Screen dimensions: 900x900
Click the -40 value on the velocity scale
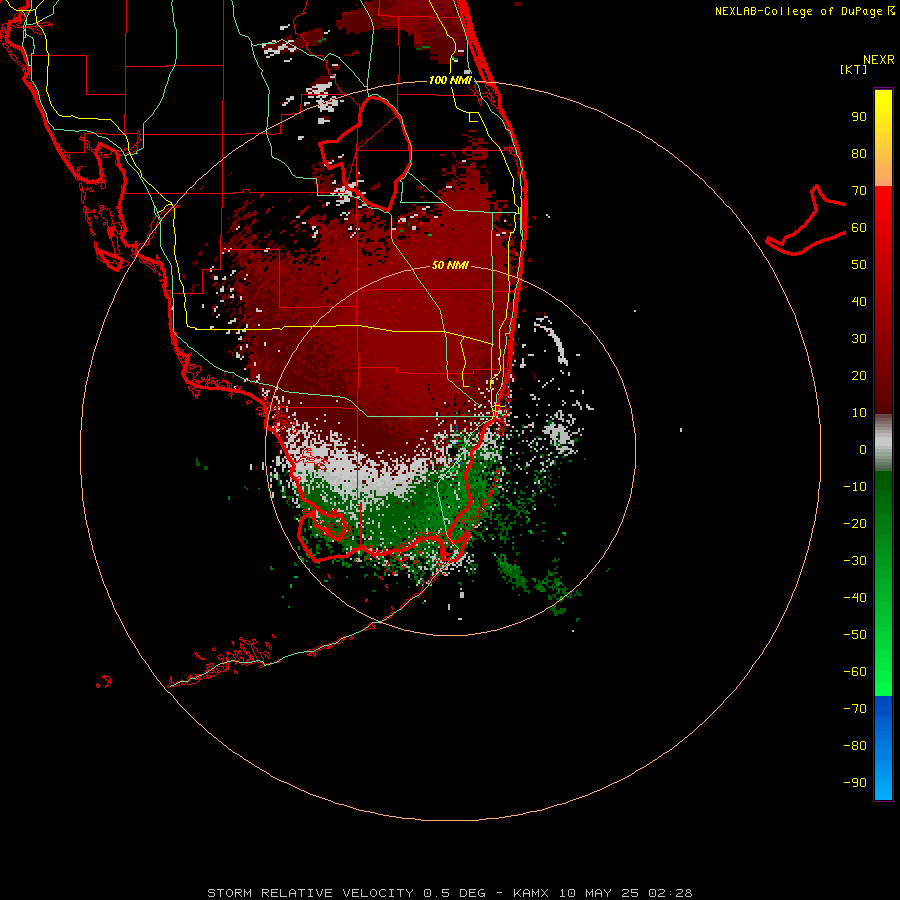(855, 598)
